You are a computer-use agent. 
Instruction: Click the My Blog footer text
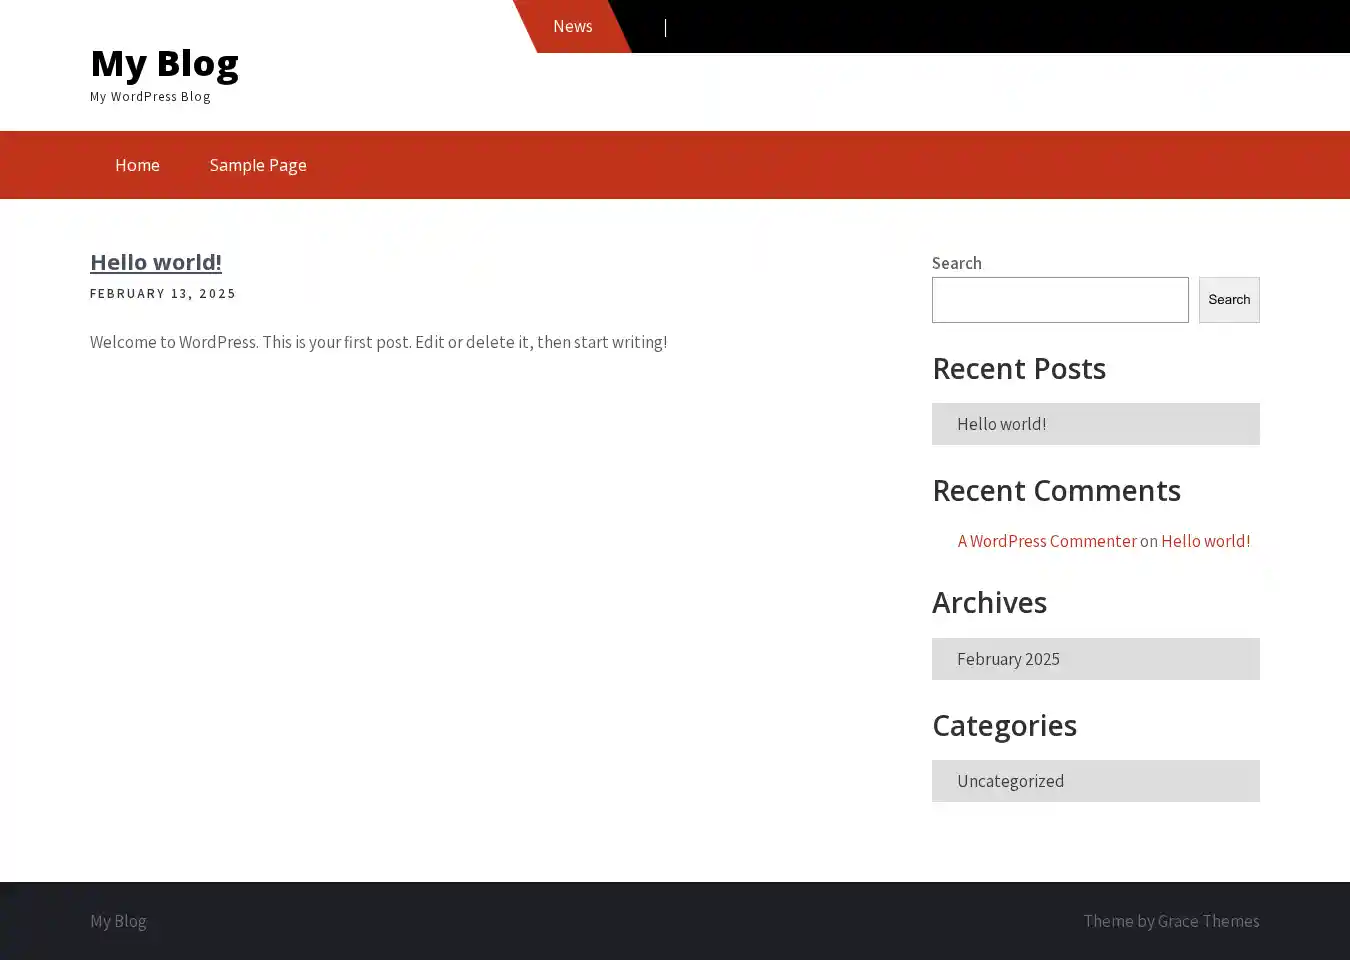tap(118, 921)
